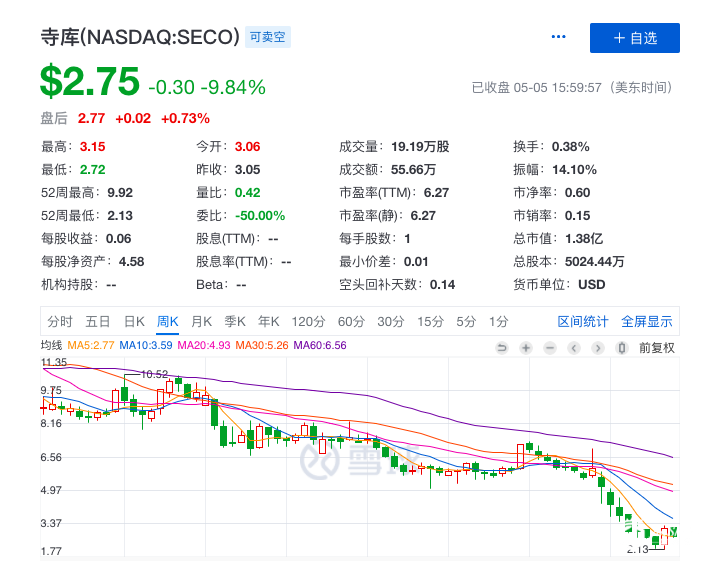Click the chart reset (undo) icon

(x=502, y=347)
